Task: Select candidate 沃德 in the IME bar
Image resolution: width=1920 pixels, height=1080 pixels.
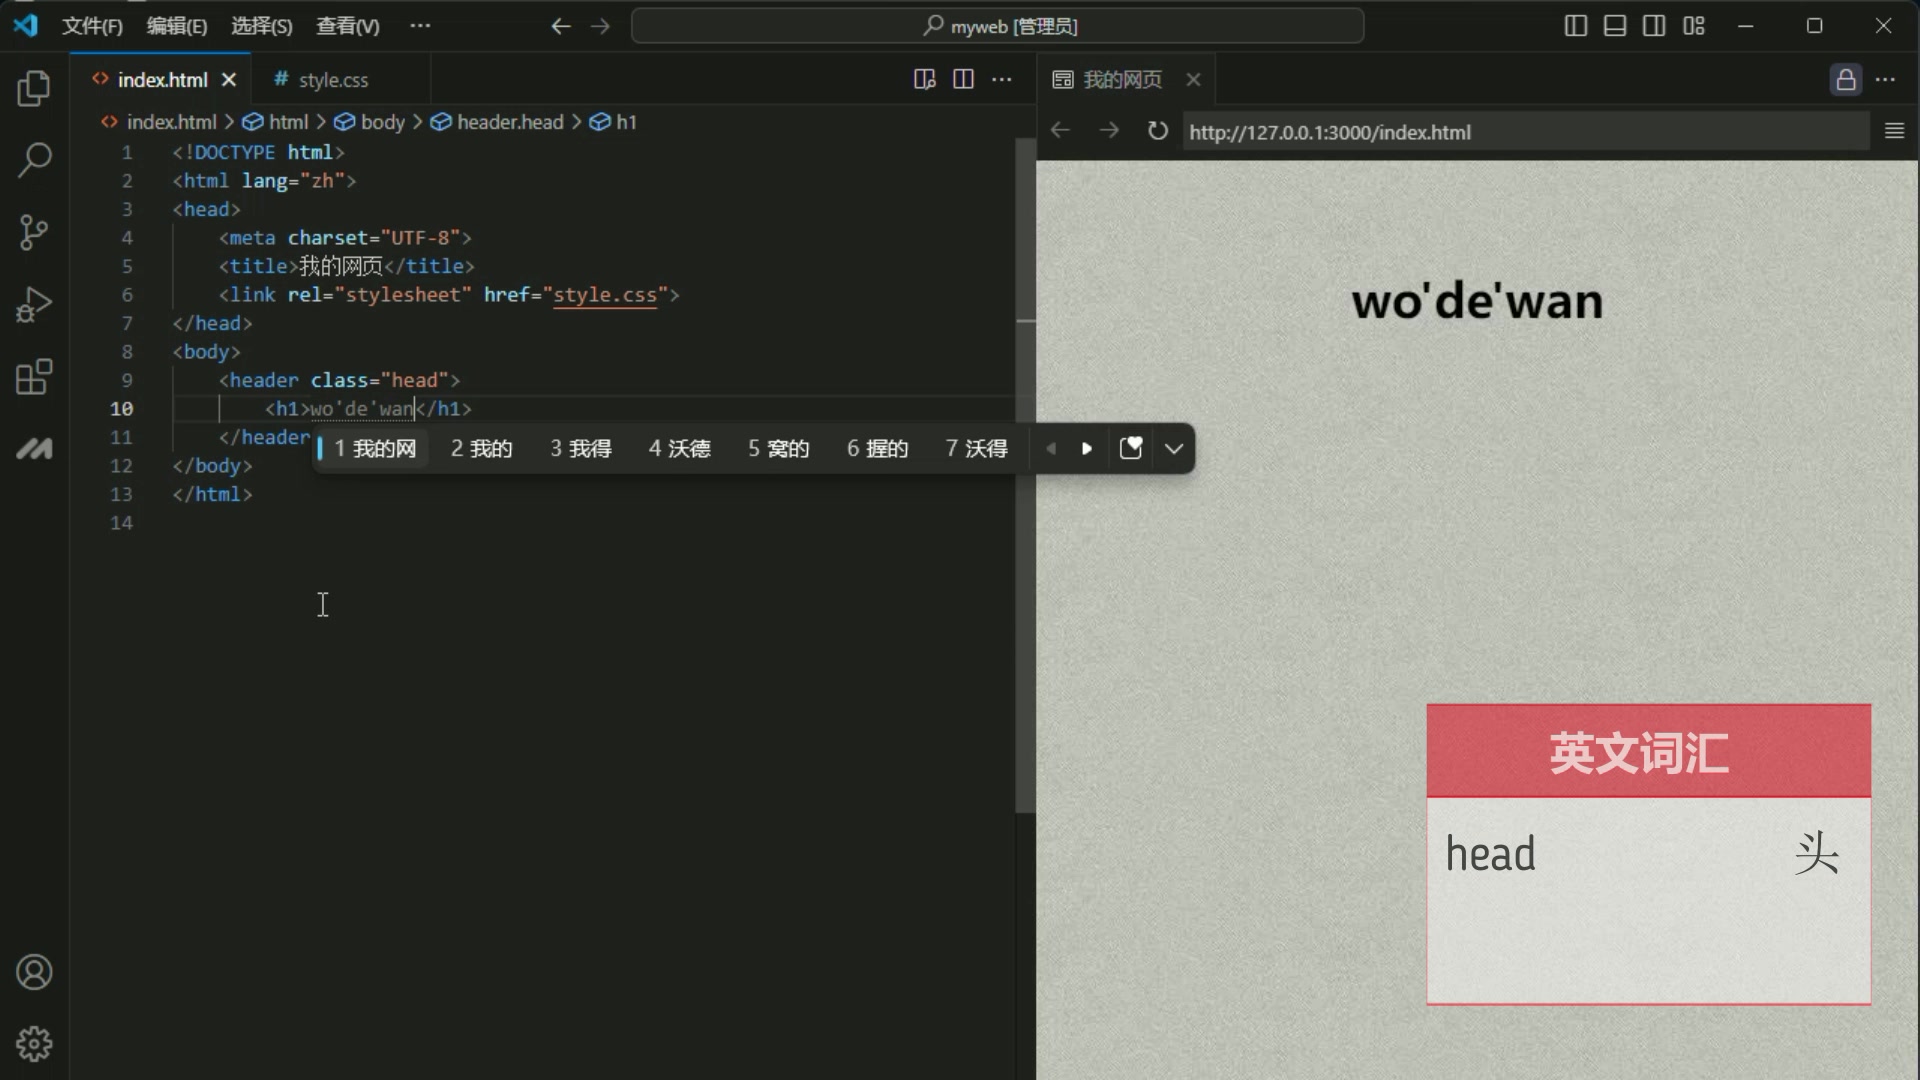Action: click(679, 449)
